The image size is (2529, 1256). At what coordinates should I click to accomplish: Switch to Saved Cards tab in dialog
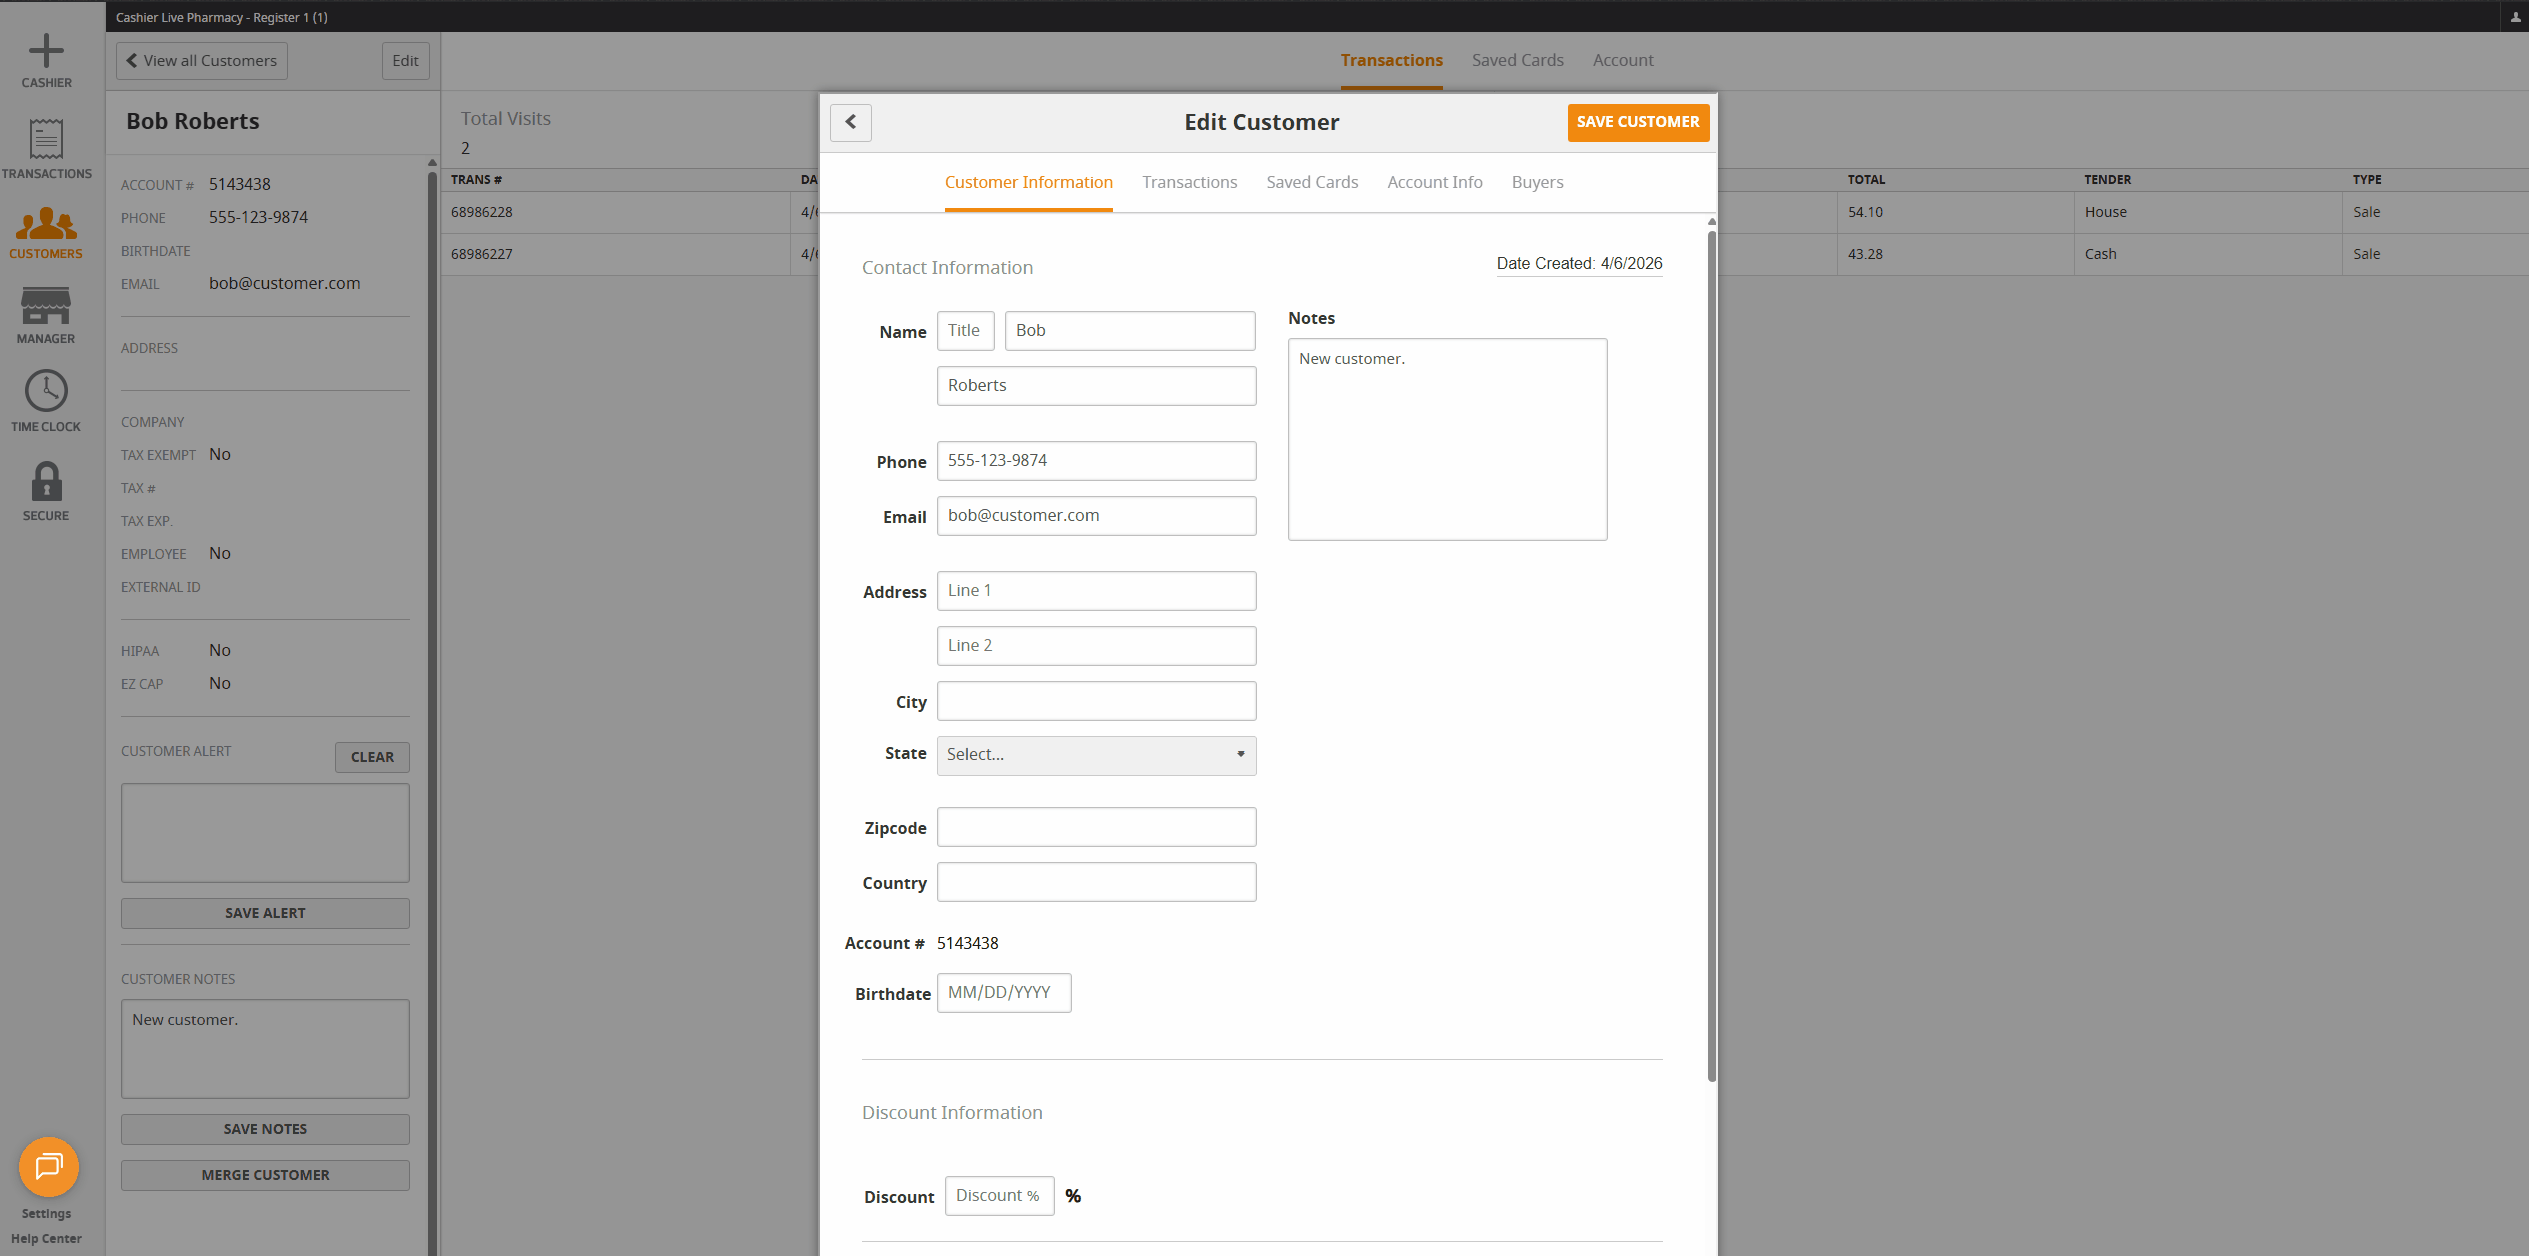click(1312, 182)
